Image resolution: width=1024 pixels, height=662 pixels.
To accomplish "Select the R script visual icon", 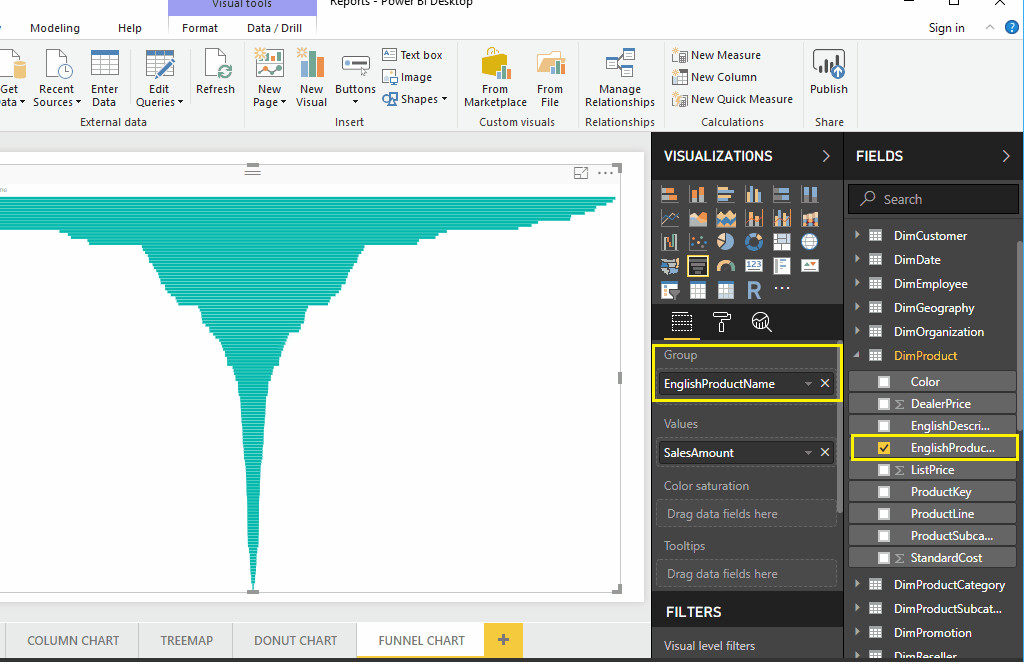I will [754, 290].
